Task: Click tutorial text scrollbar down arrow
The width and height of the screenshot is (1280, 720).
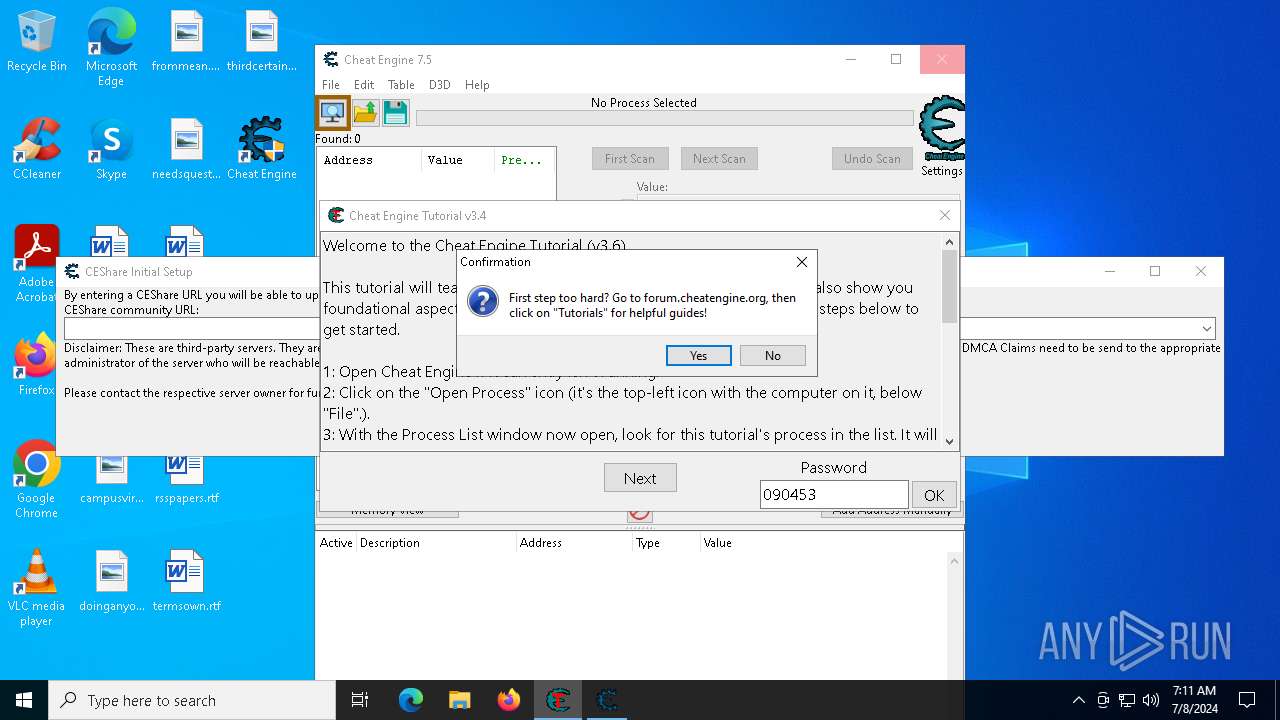Action: (950, 441)
